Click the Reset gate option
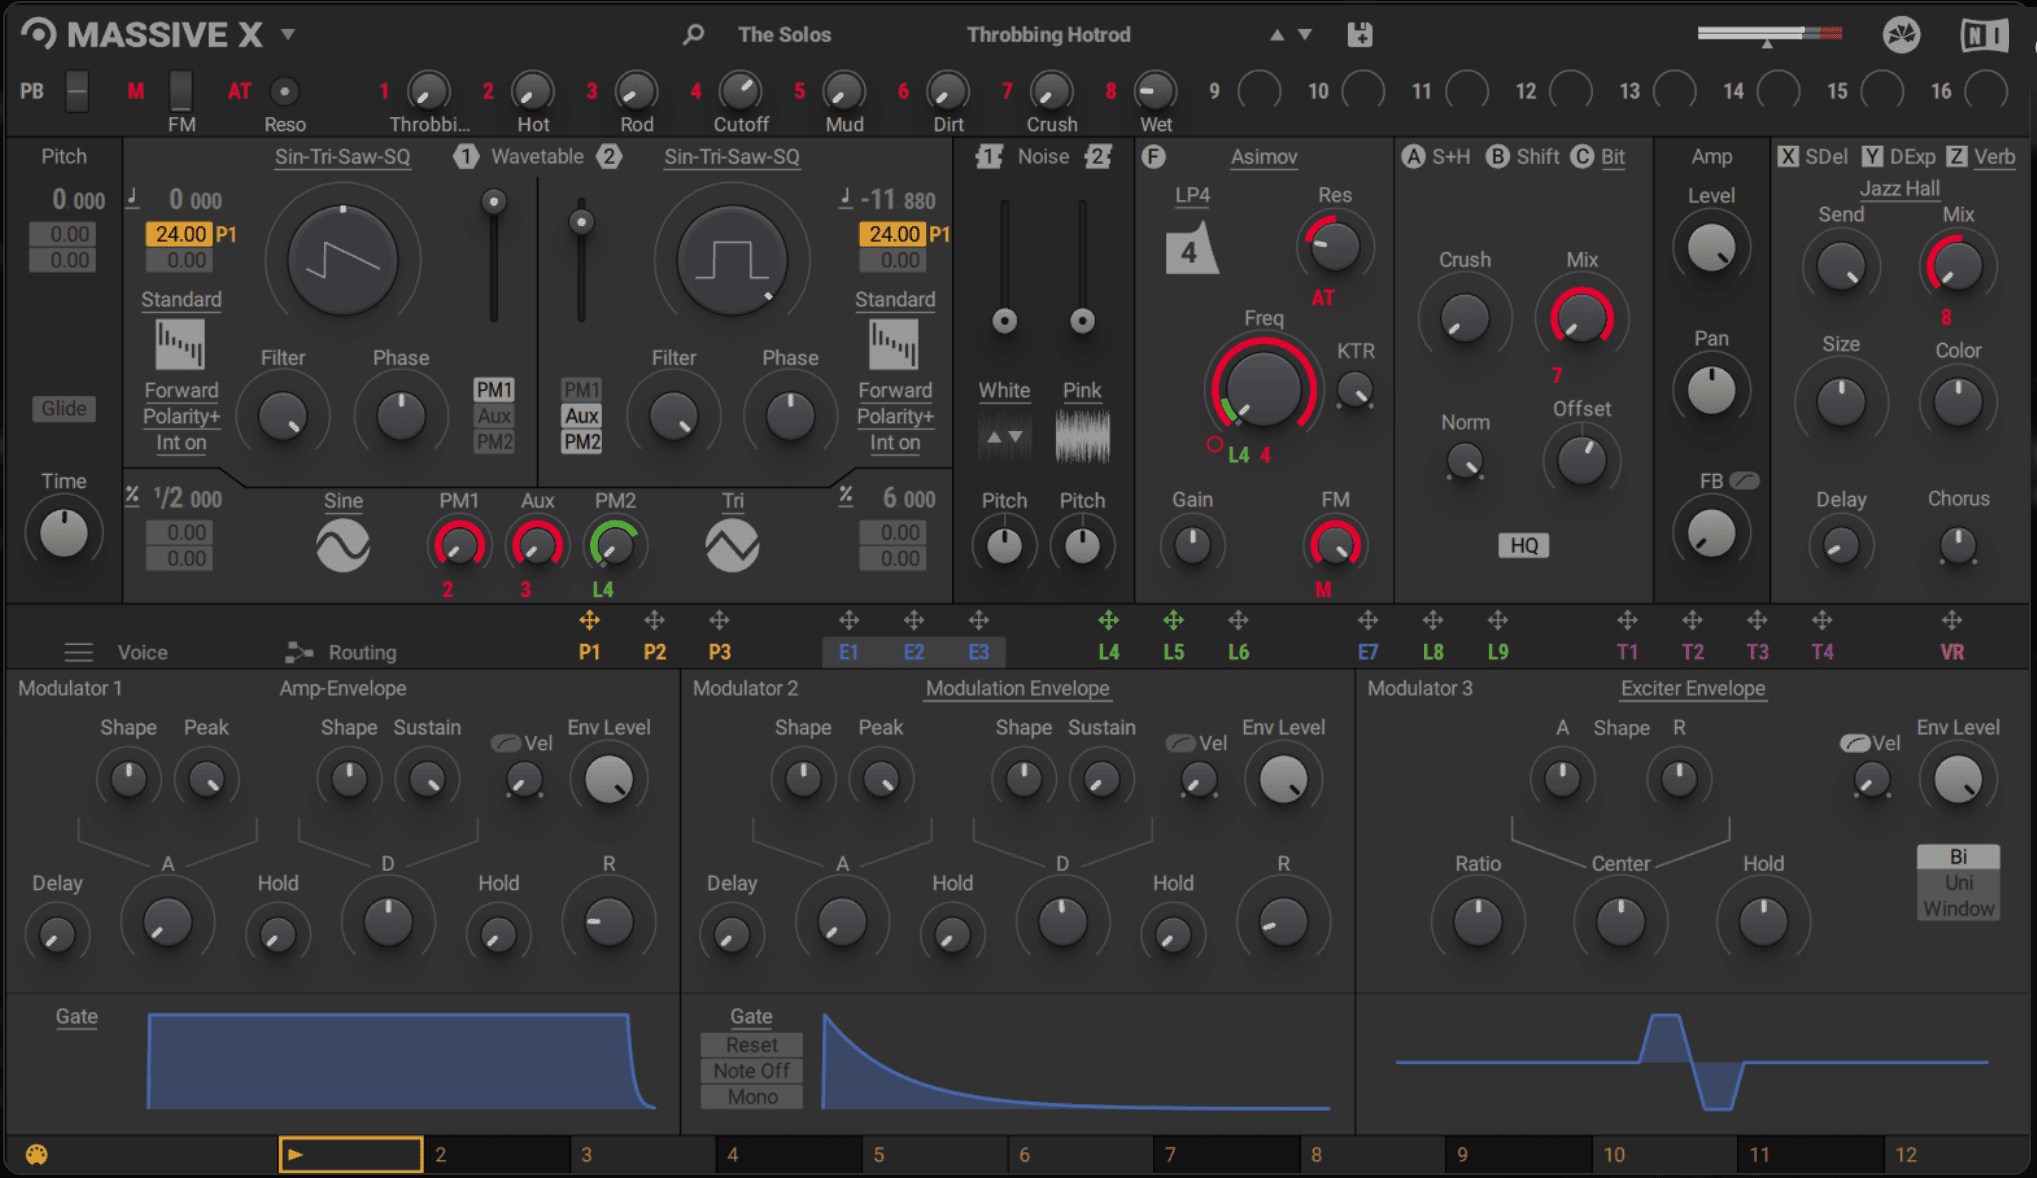The width and height of the screenshot is (2037, 1178). [752, 1045]
